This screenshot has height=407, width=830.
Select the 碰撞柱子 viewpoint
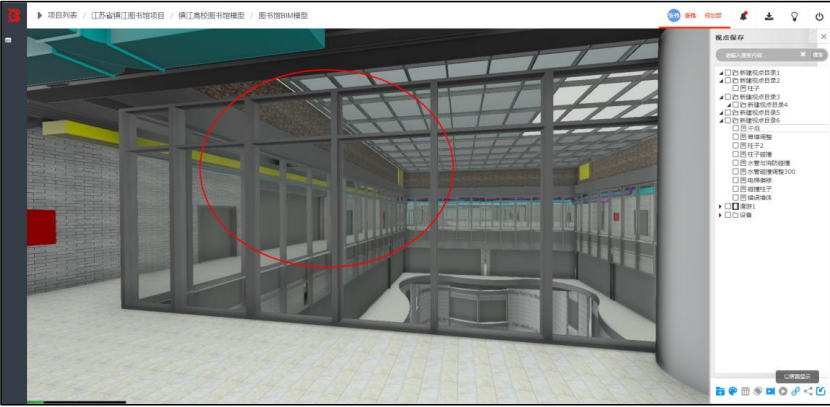760,189
